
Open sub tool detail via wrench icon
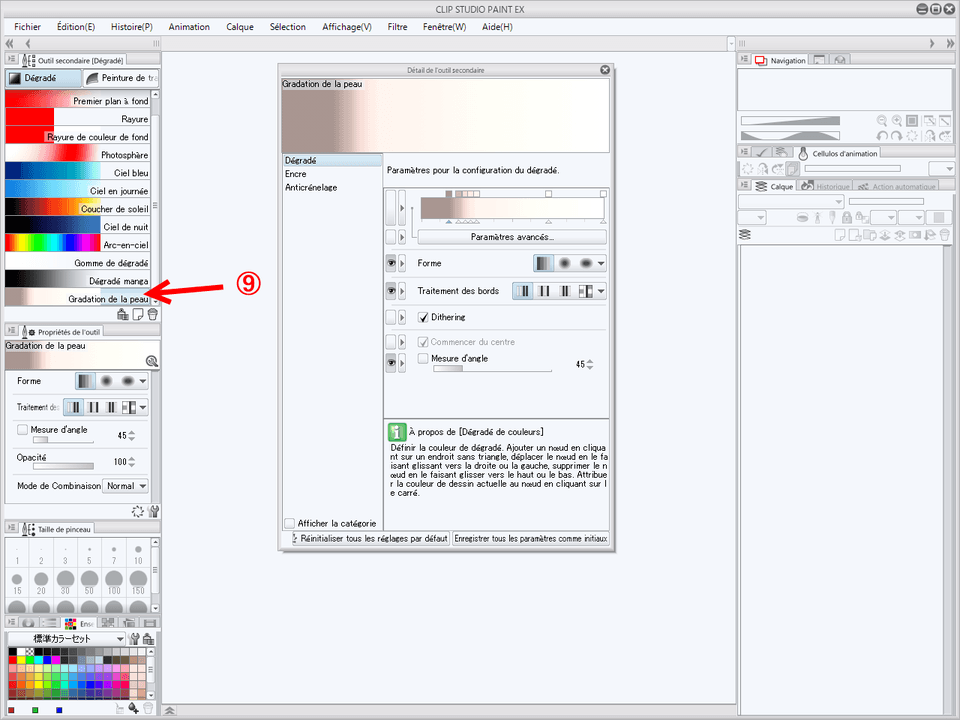(x=154, y=511)
